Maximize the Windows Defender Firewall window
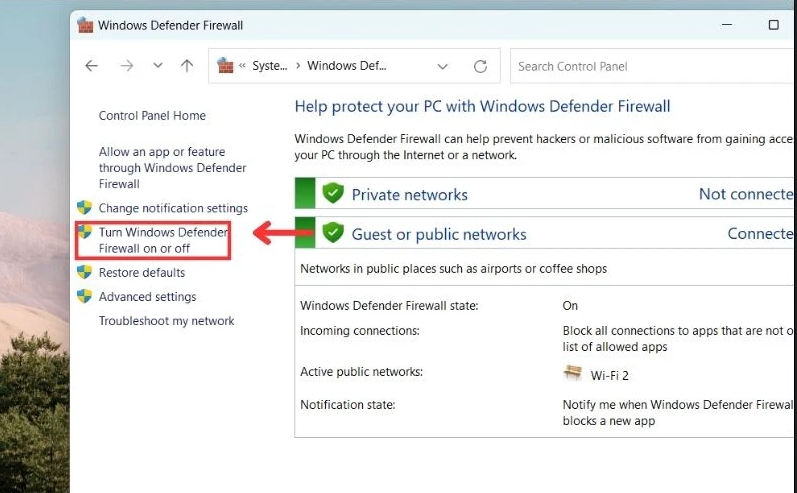The height and width of the screenshot is (493, 797). tap(773, 24)
